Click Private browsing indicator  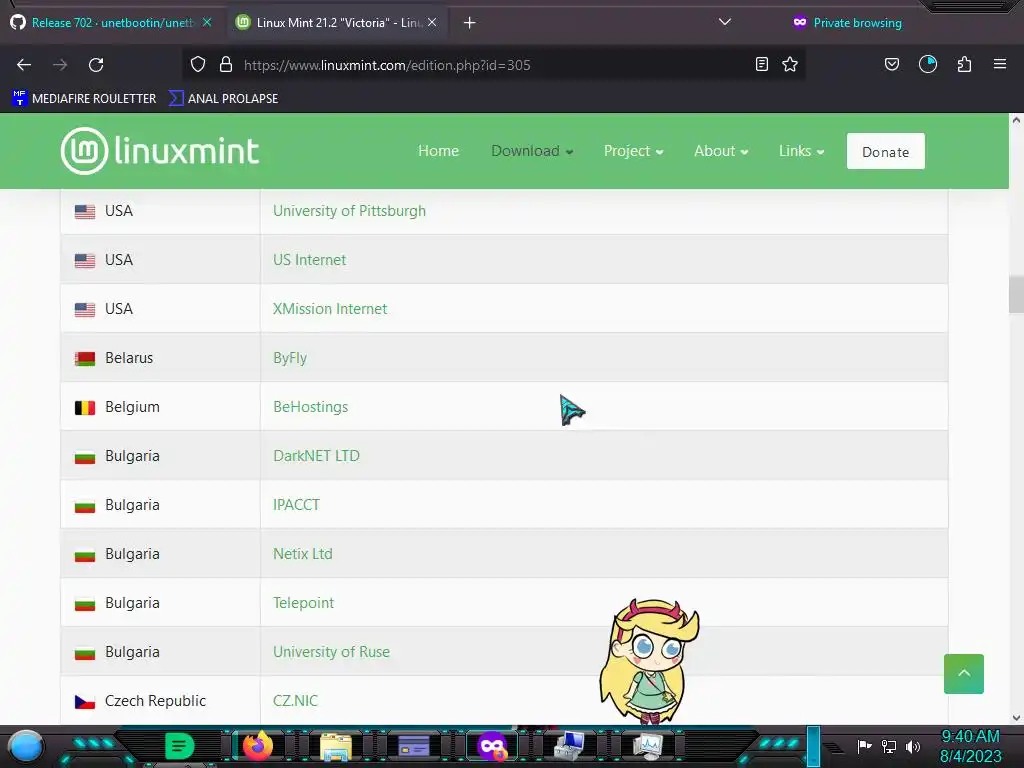click(x=847, y=23)
